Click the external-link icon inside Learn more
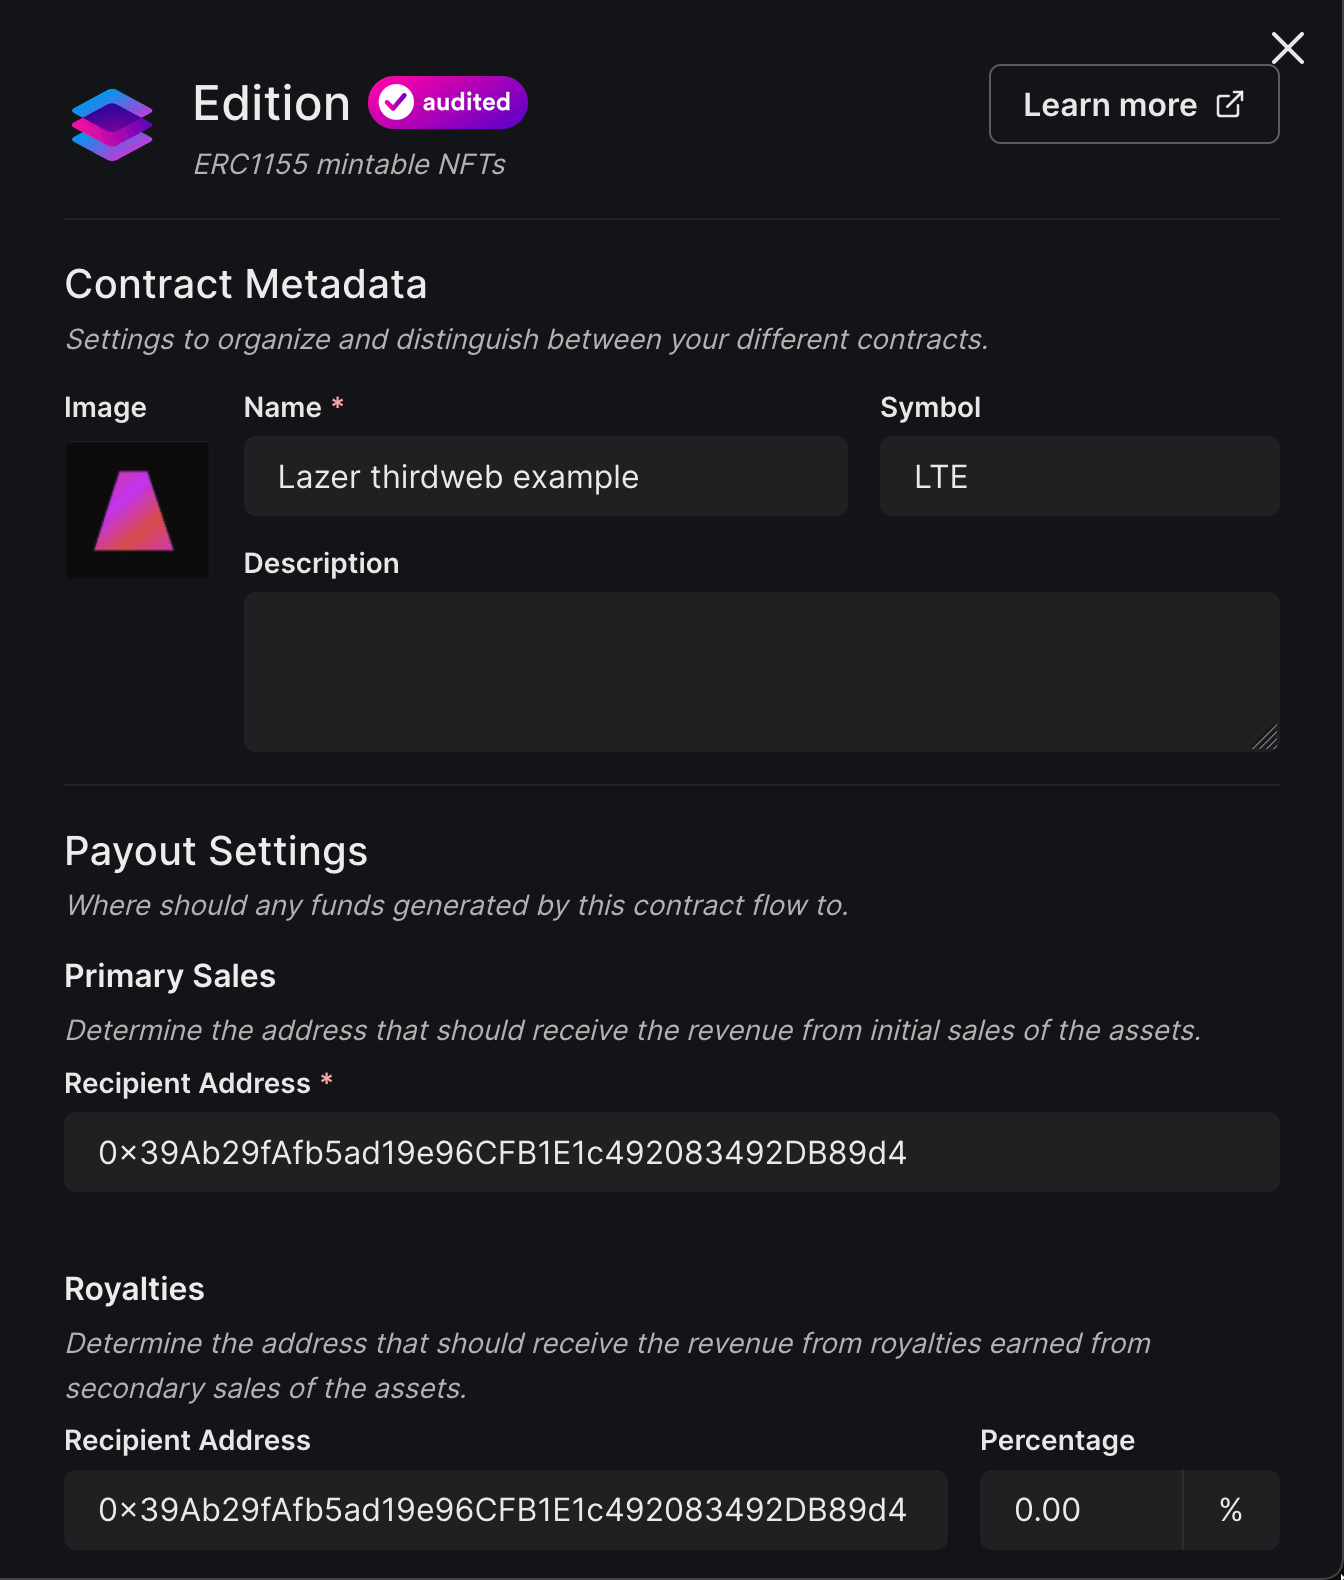Viewport: 1344px width, 1580px height. click(1229, 103)
